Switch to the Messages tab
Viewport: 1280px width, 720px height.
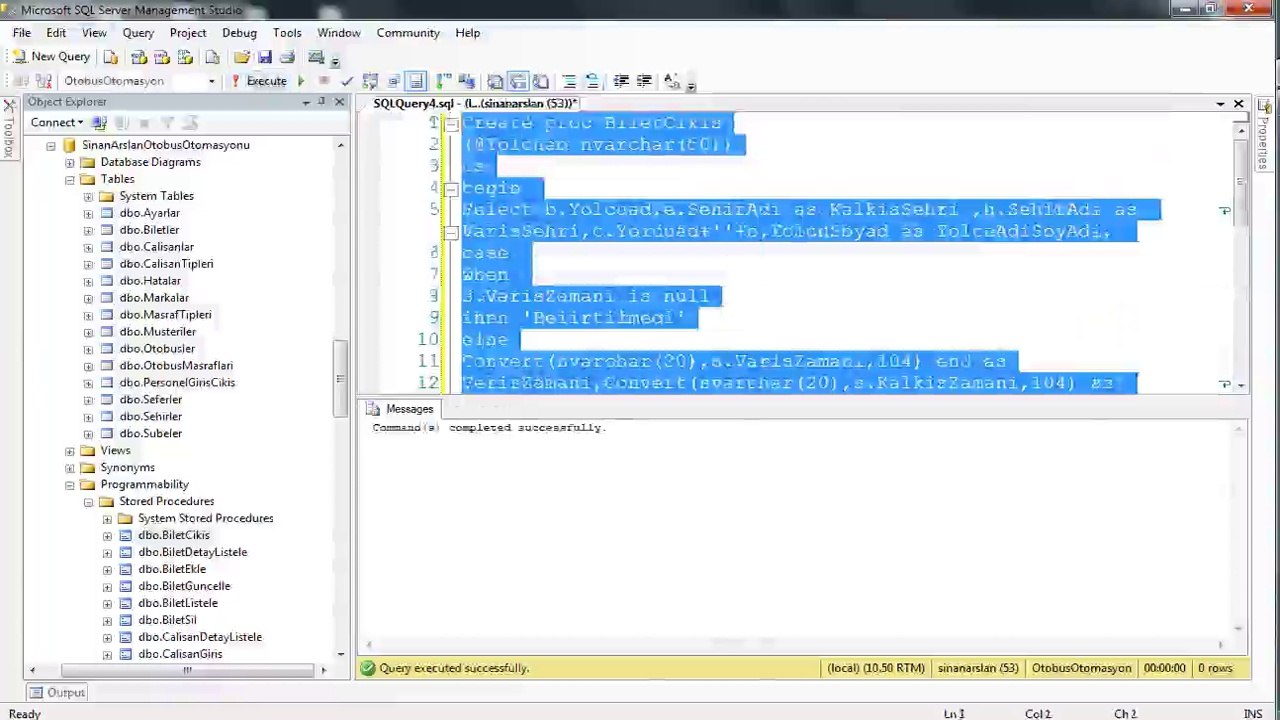click(x=400, y=409)
